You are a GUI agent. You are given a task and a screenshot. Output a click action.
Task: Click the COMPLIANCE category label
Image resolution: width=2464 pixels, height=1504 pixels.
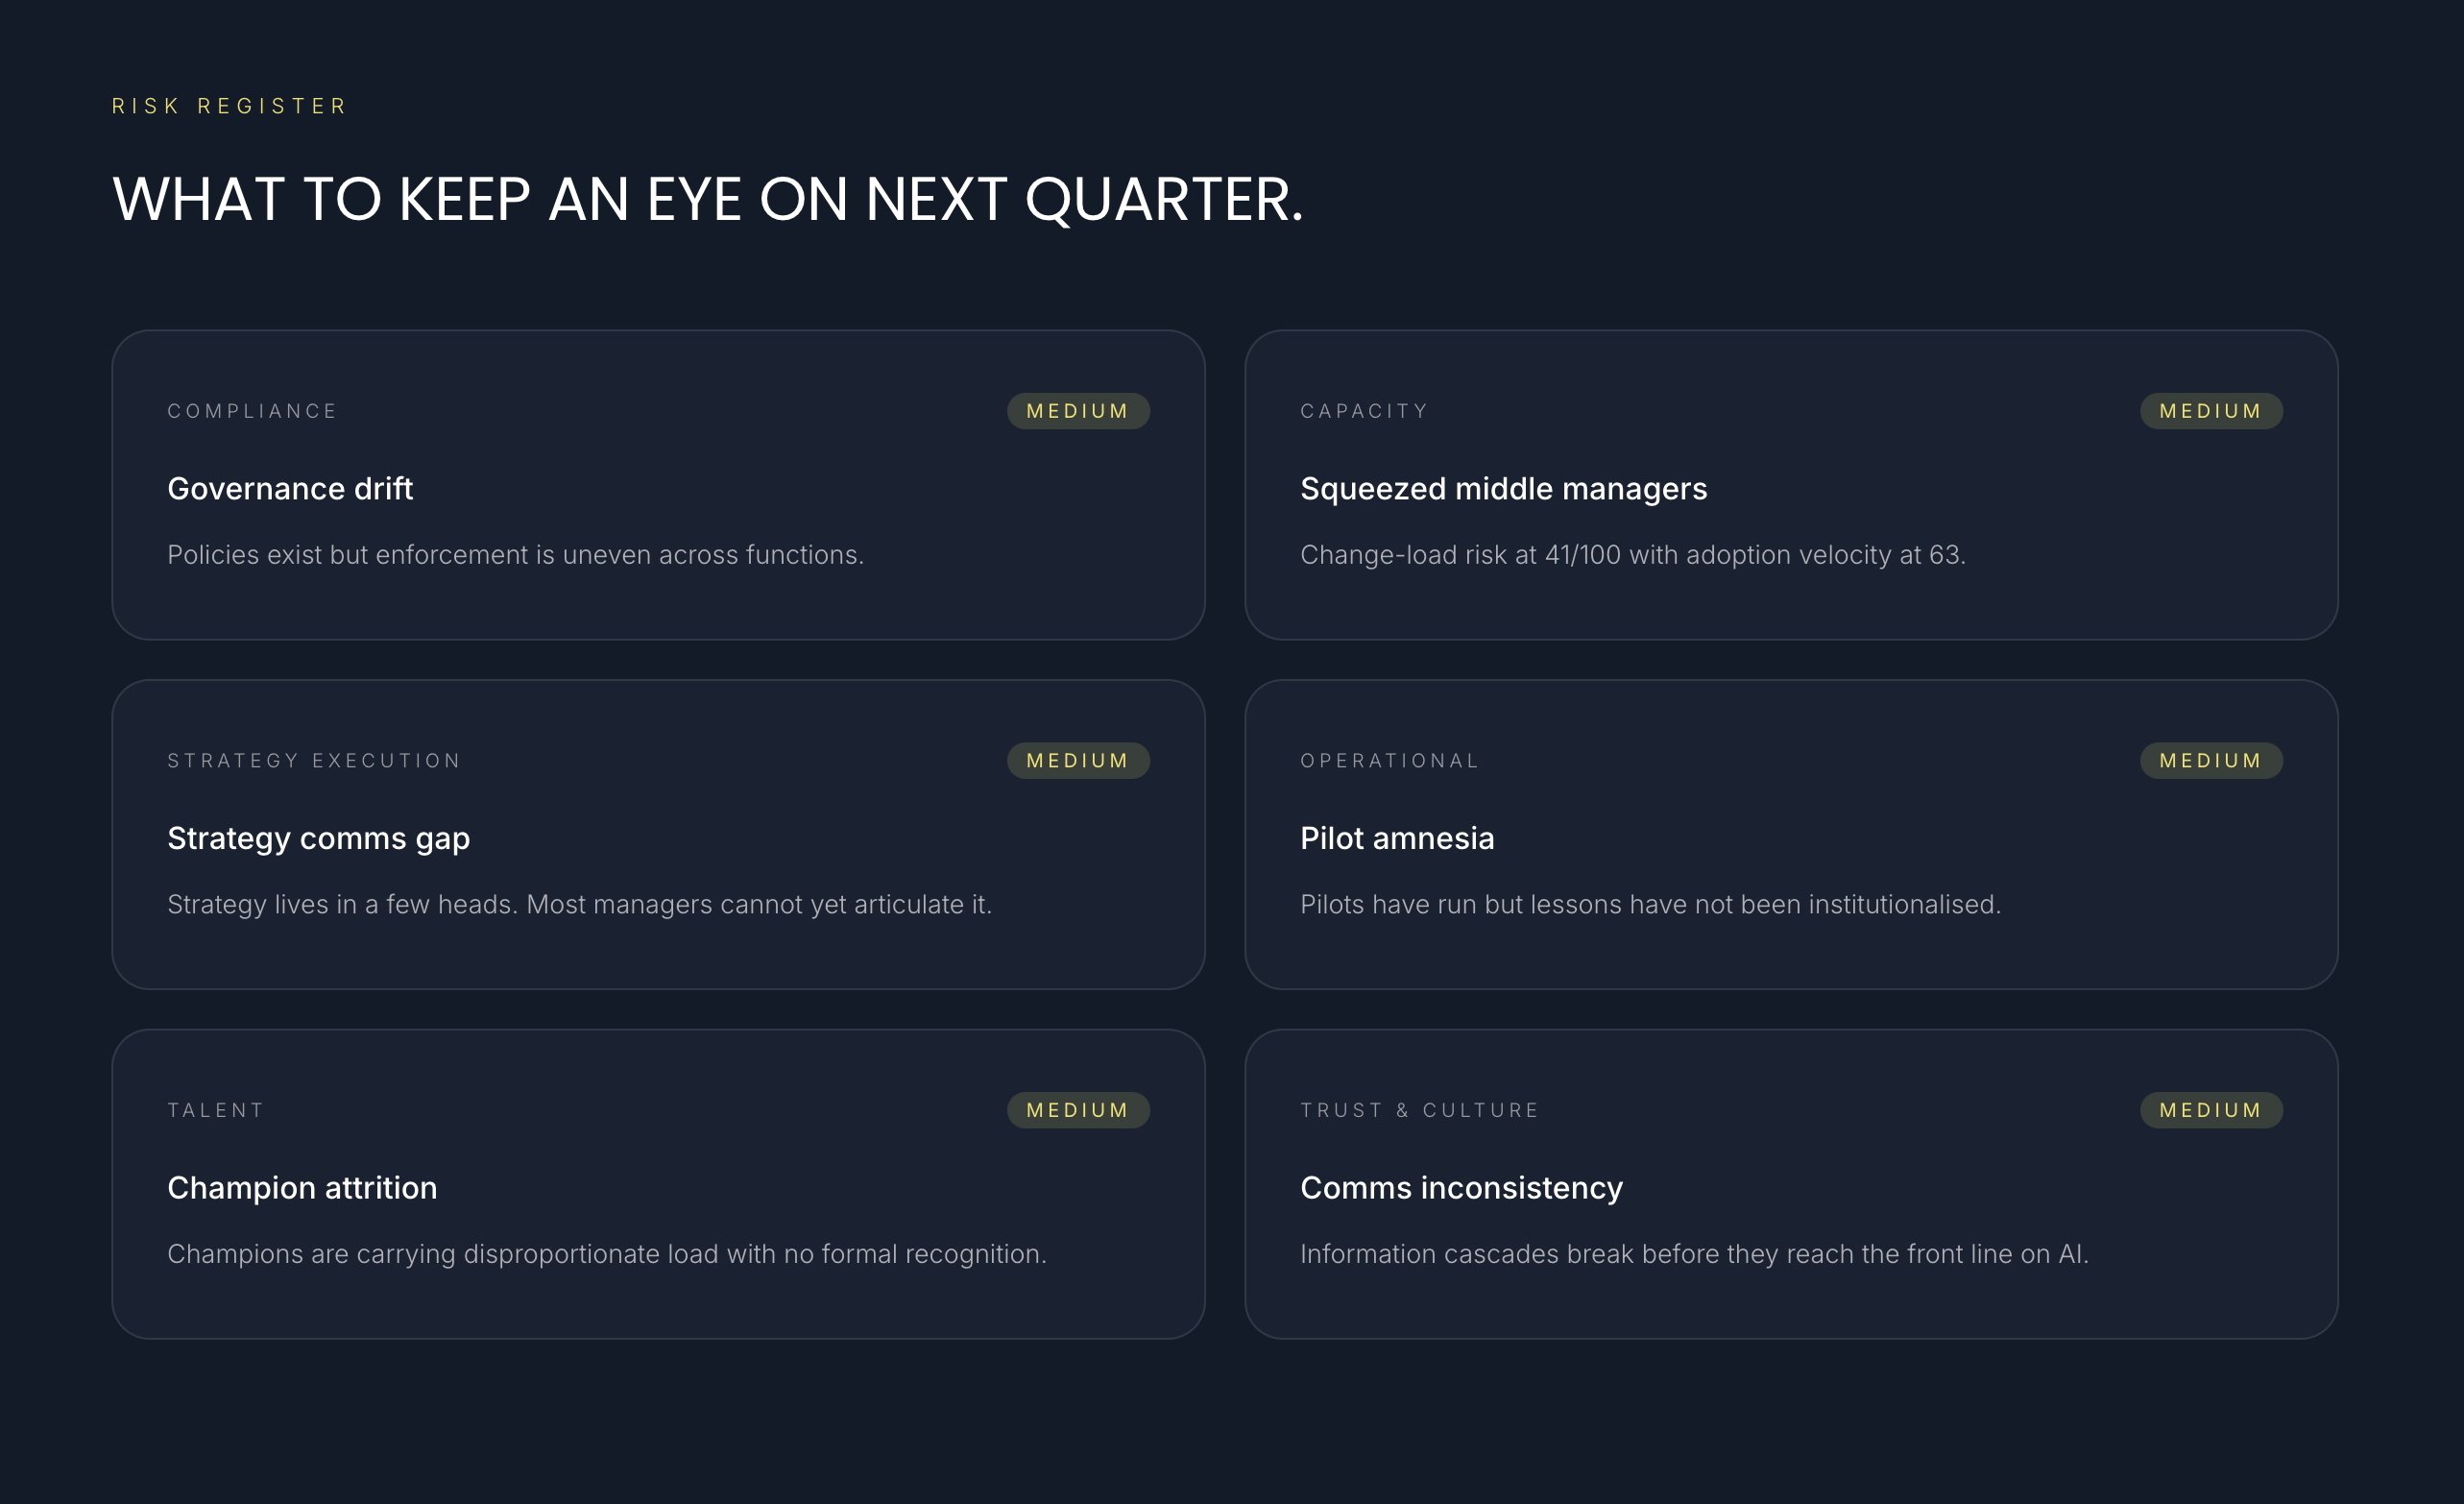pyautogui.click(x=252, y=411)
